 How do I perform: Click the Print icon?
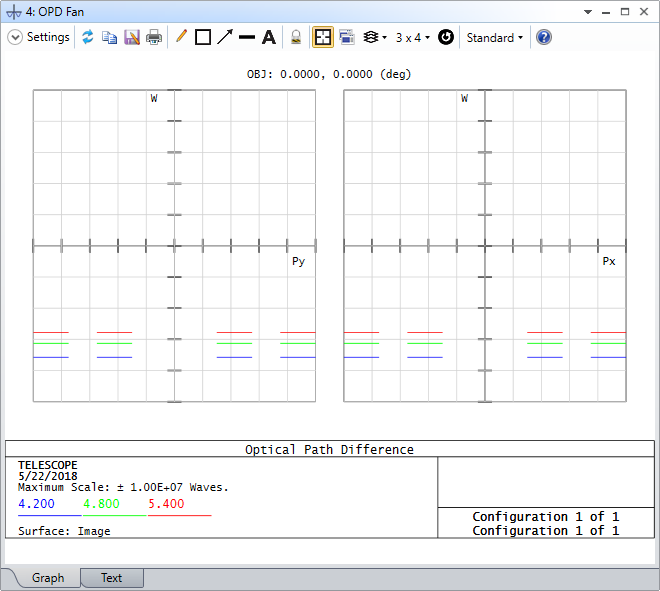click(x=154, y=37)
